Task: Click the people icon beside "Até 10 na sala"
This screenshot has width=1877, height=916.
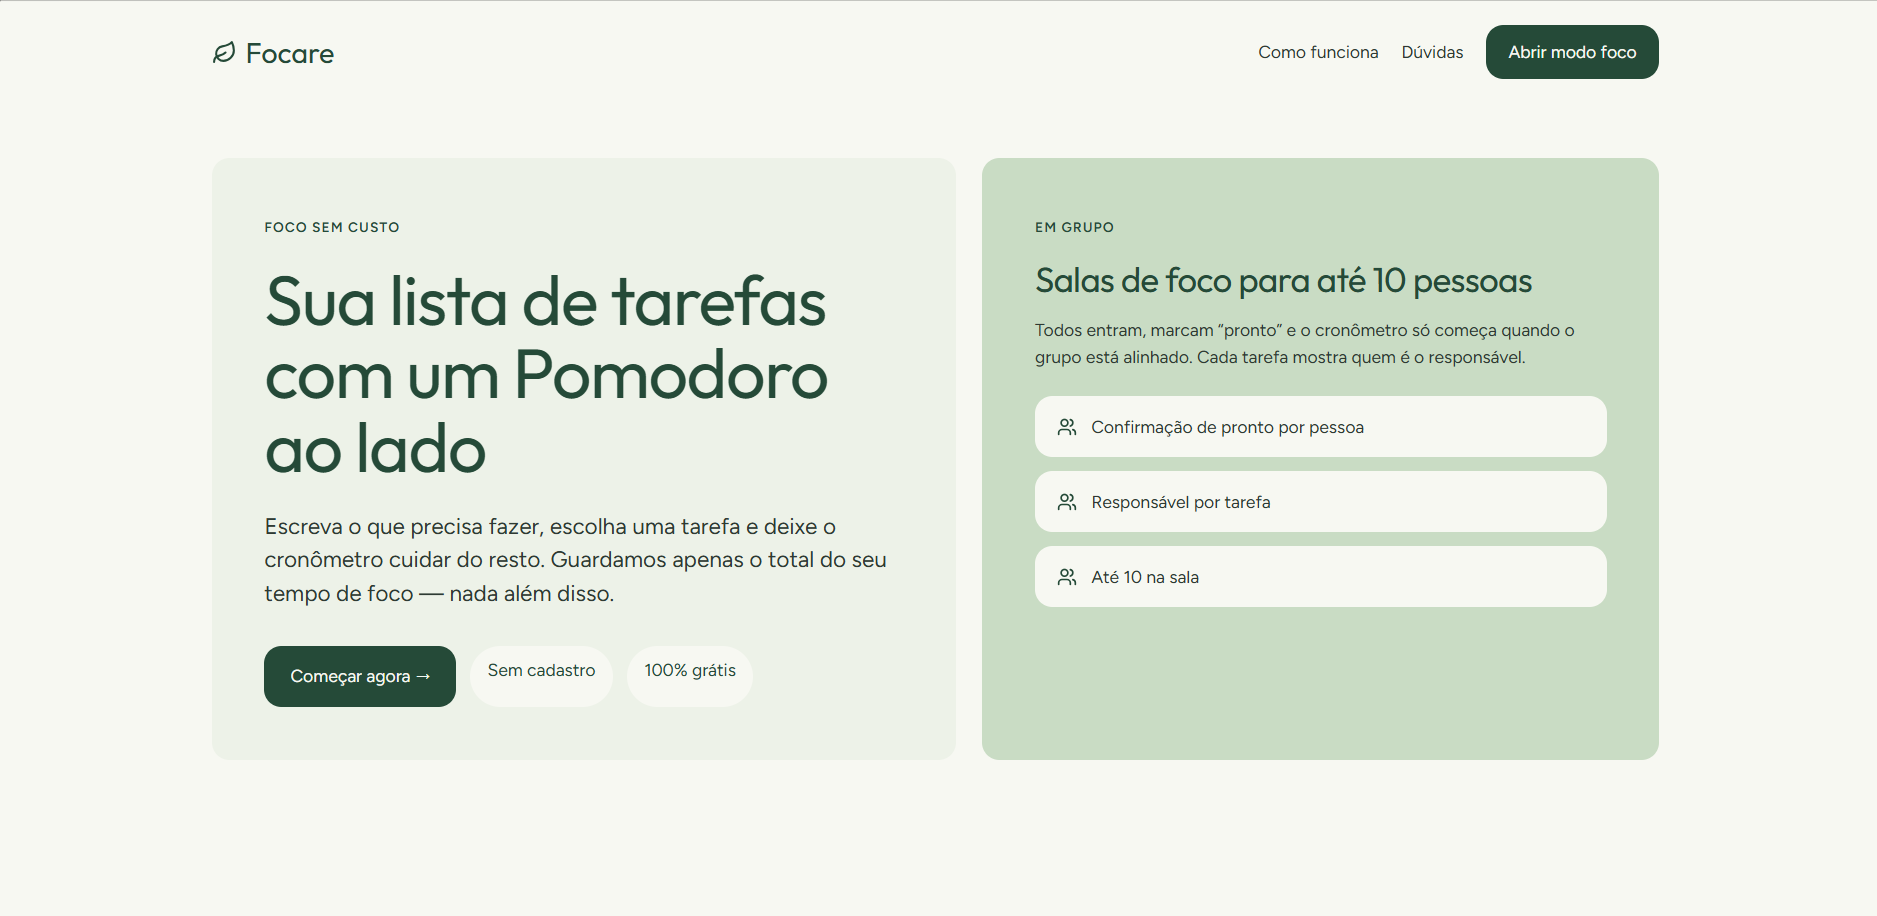Action: click(x=1067, y=577)
